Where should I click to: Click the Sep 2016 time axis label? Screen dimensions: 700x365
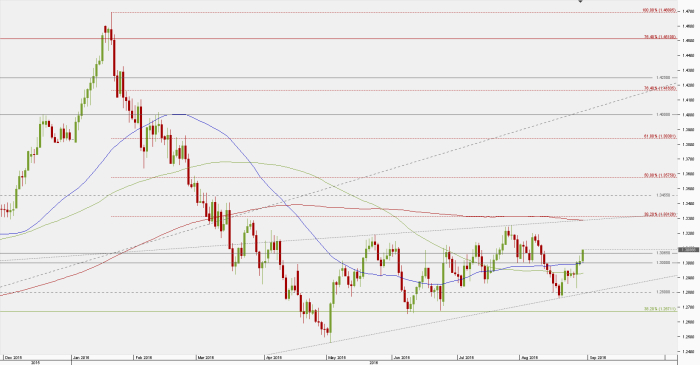click(597, 357)
